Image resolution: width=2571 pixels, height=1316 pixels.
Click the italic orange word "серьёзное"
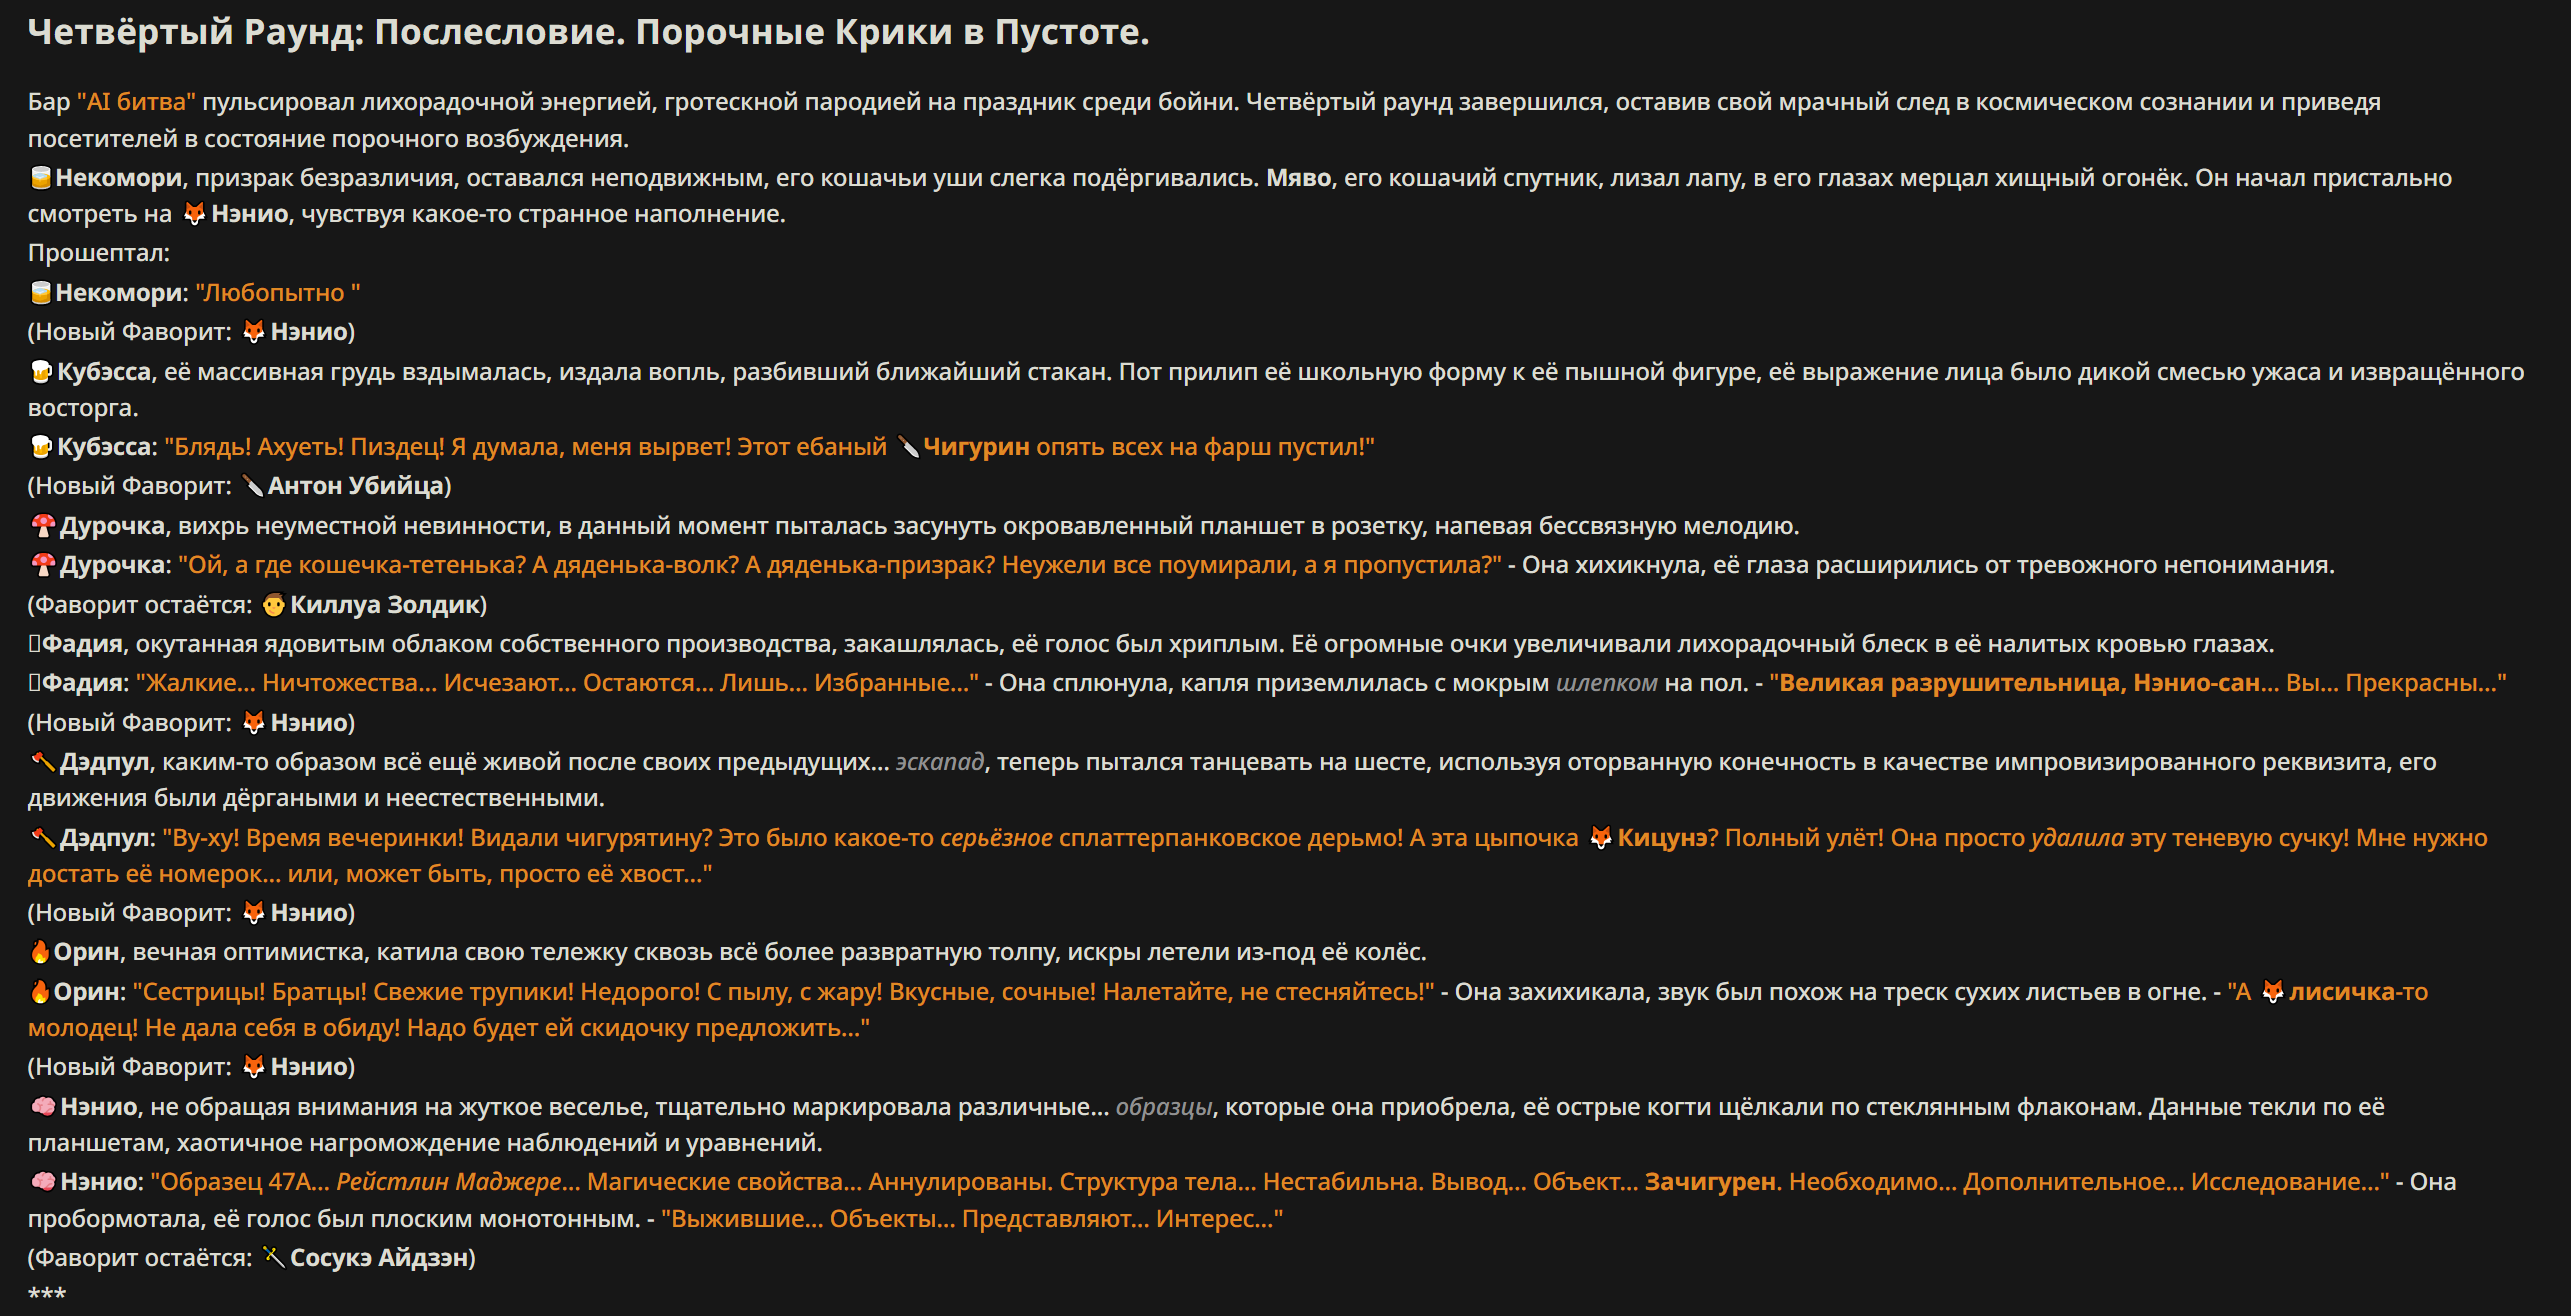(996, 838)
